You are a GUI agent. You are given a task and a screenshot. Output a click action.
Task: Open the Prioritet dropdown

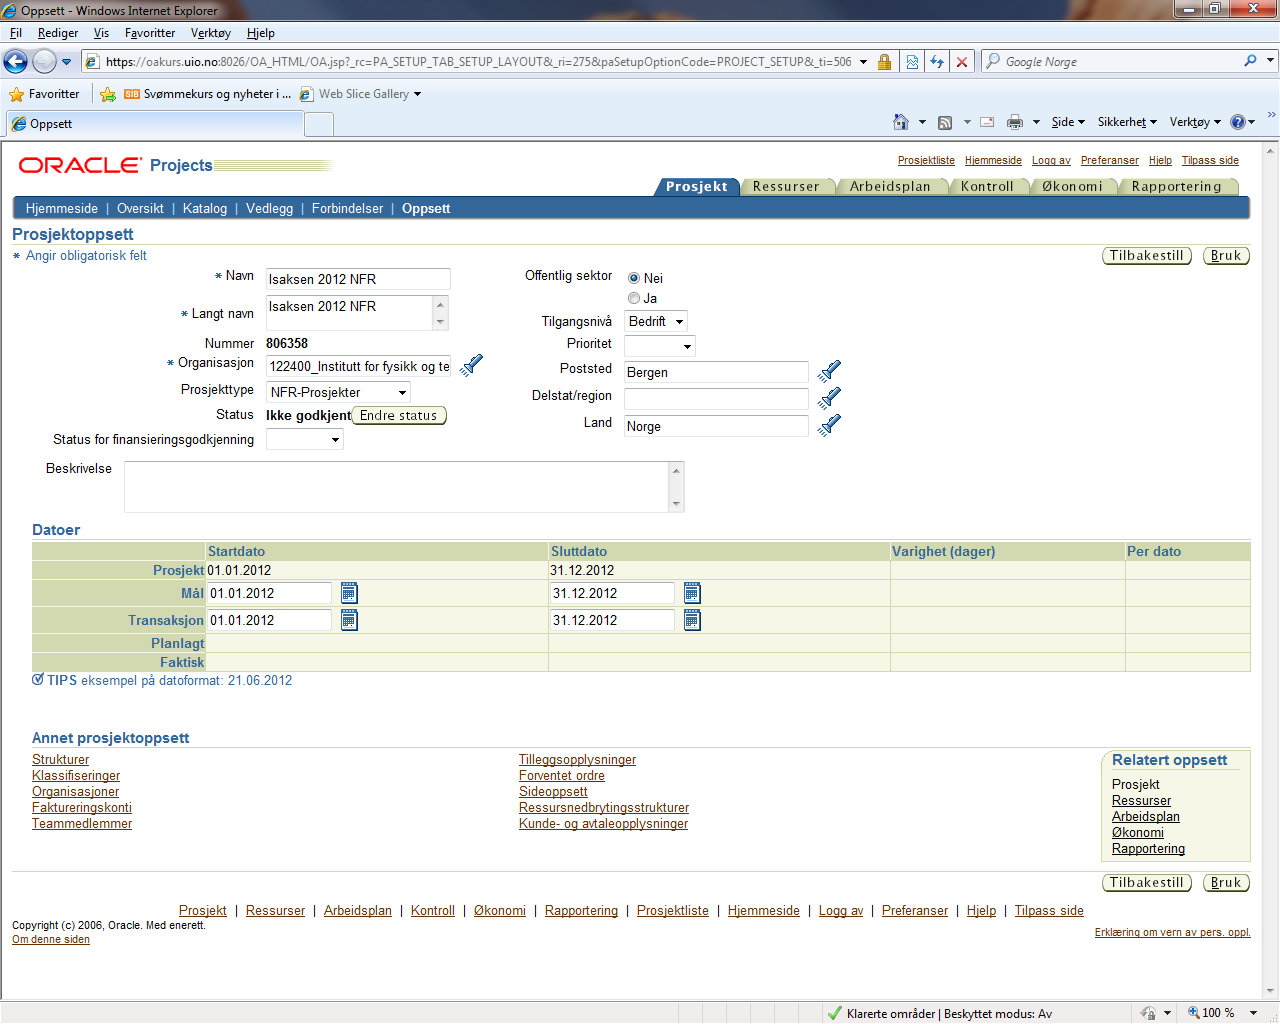coord(660,346)
